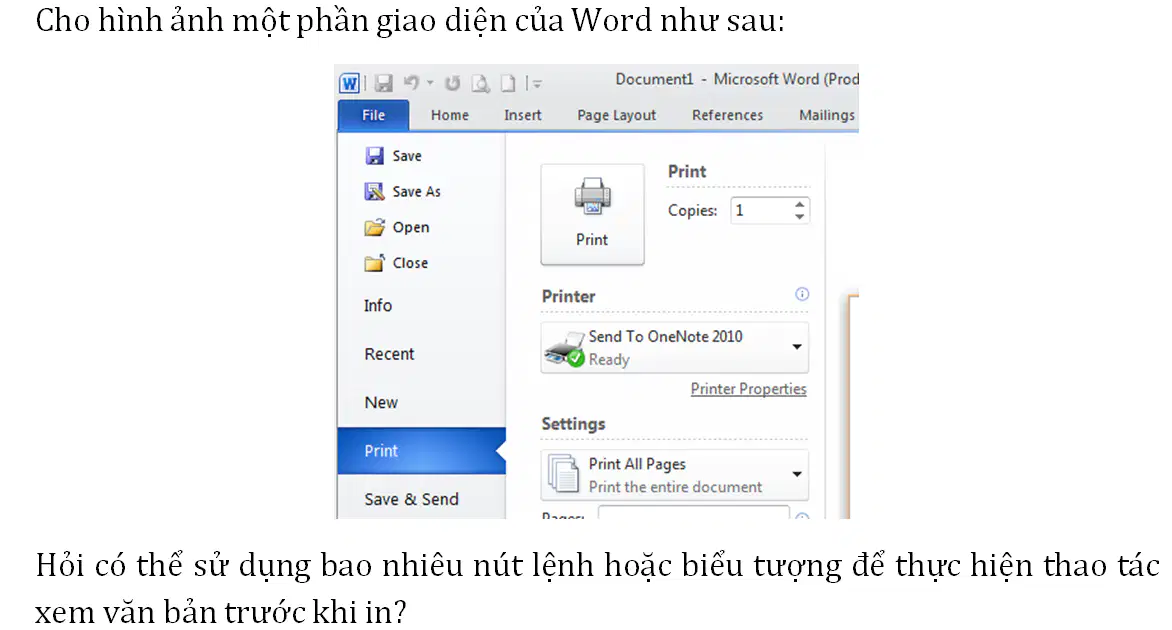Select Save & Send in the sidebar
This screenshot has width=1172, height=630.
click(x=411, y=498)
